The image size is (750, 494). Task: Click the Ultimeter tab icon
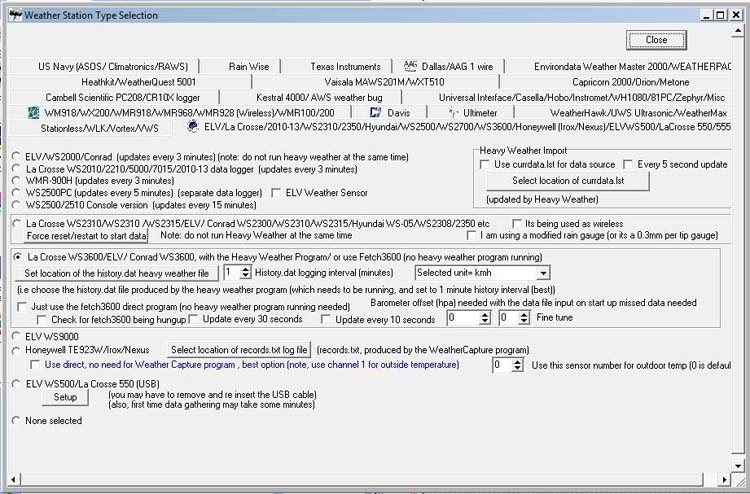point(453,112)
